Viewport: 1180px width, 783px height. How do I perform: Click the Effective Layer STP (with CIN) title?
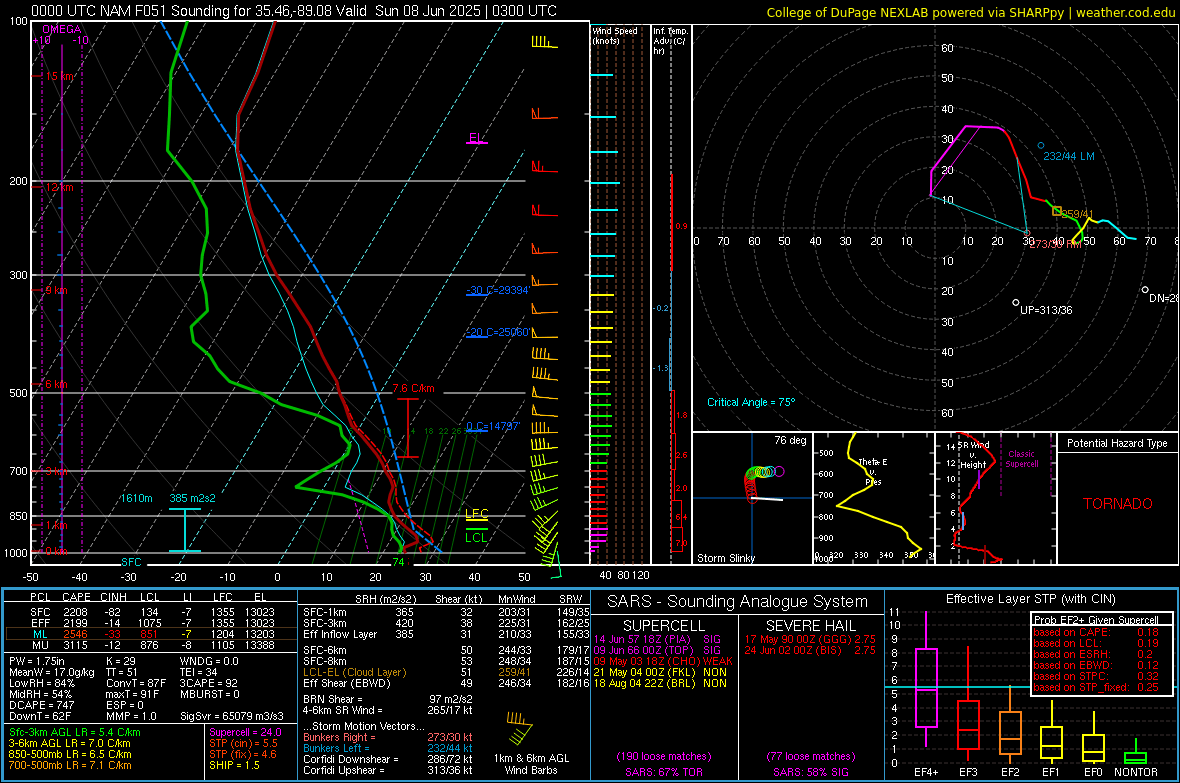pyautogui.click(x=1030, y=599)
